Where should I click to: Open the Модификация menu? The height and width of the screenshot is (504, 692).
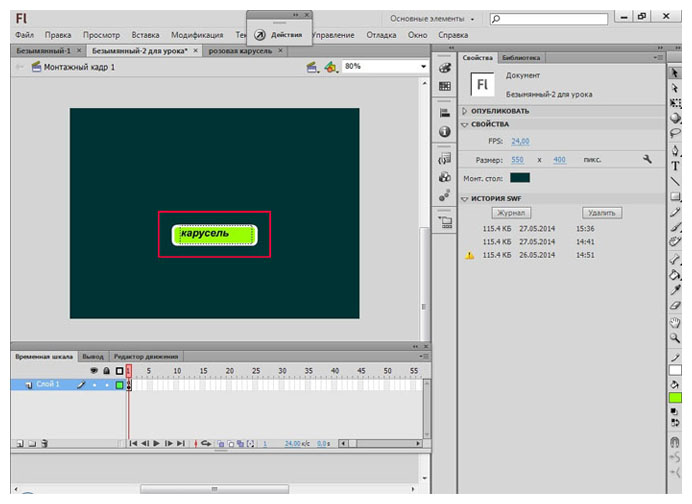tap(197, 35)
